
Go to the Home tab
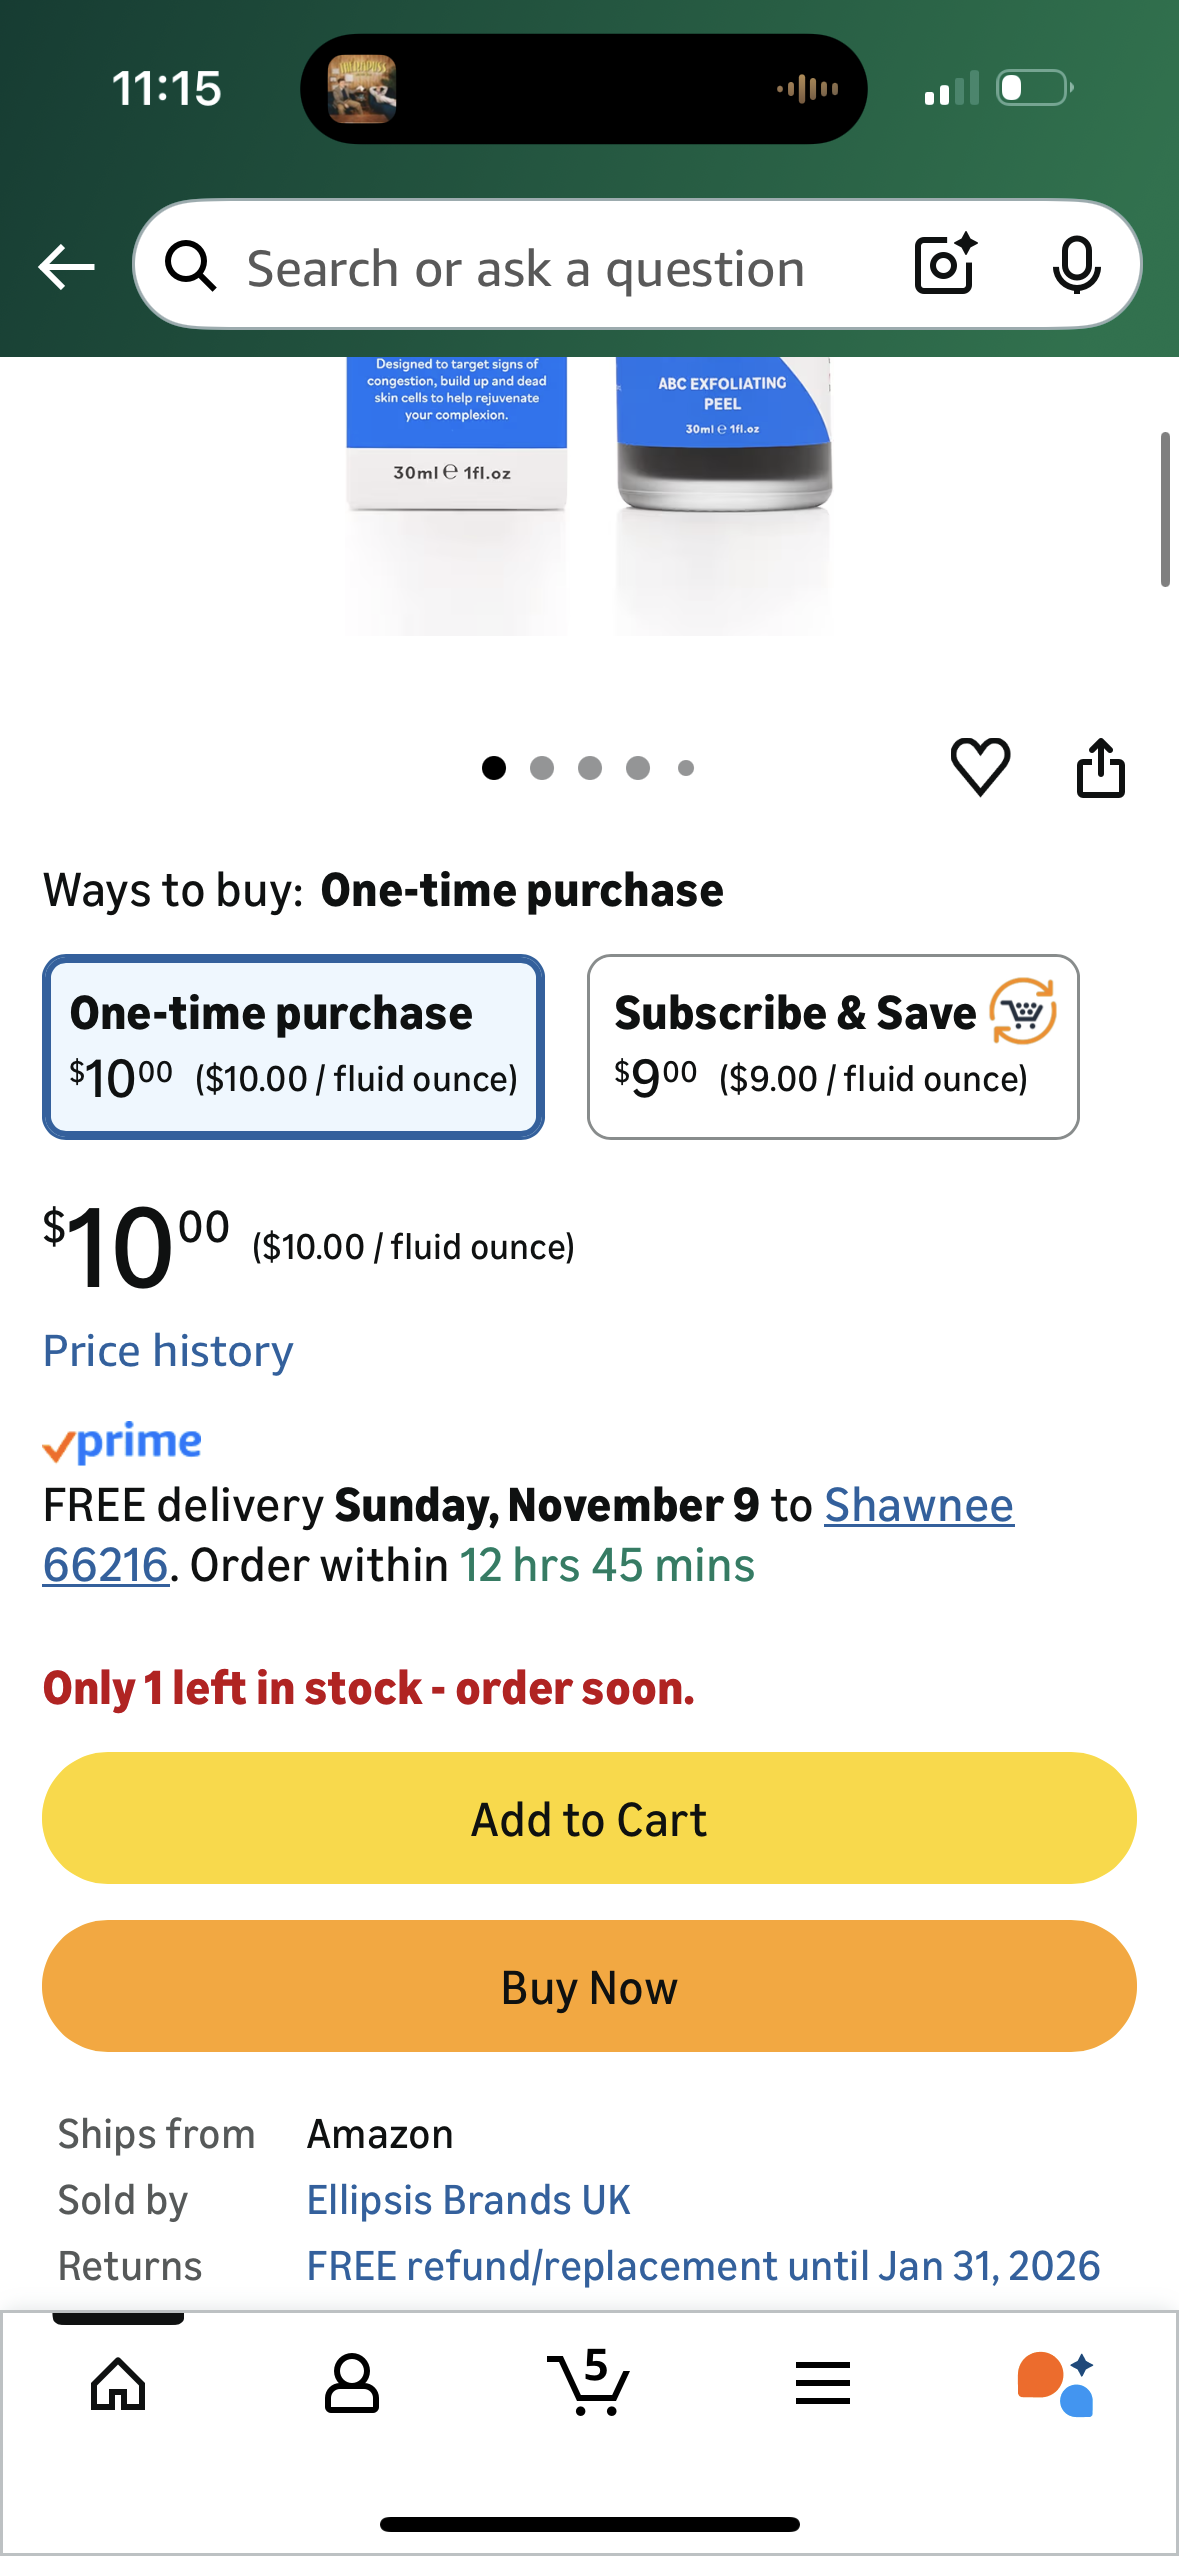pos(118,2384)
